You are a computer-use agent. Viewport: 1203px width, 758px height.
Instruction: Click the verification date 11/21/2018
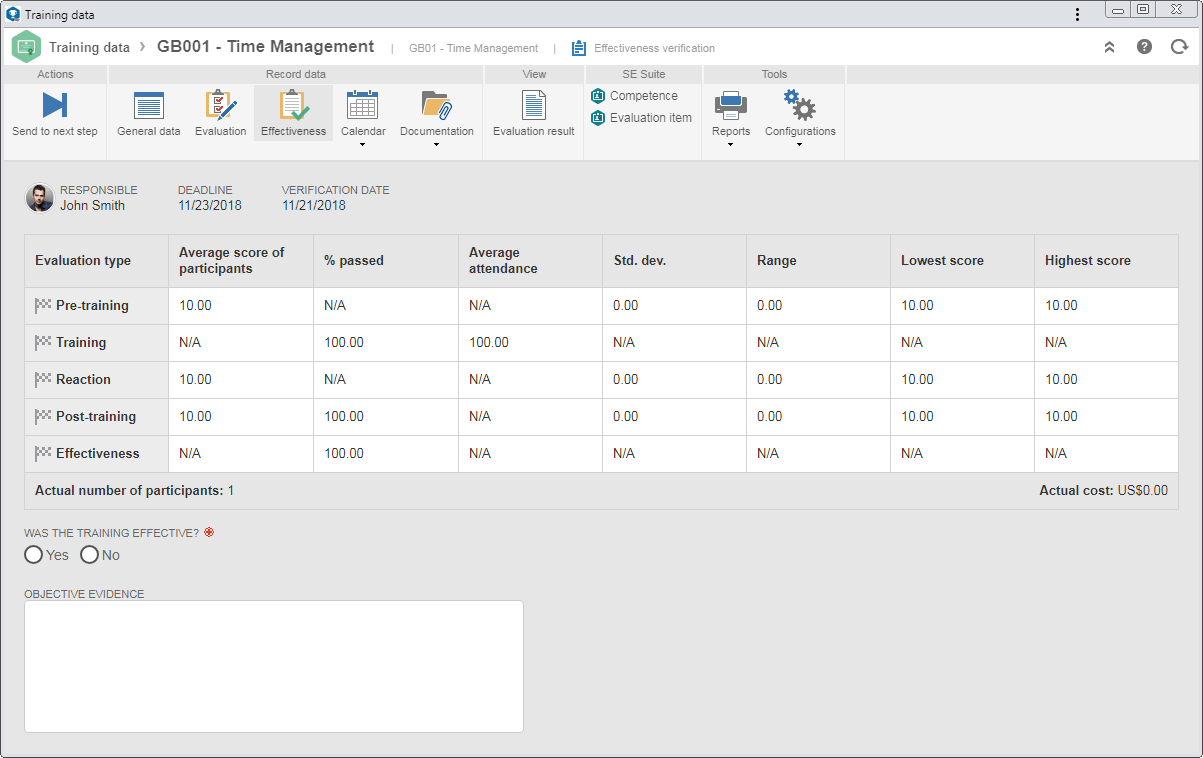314,205
